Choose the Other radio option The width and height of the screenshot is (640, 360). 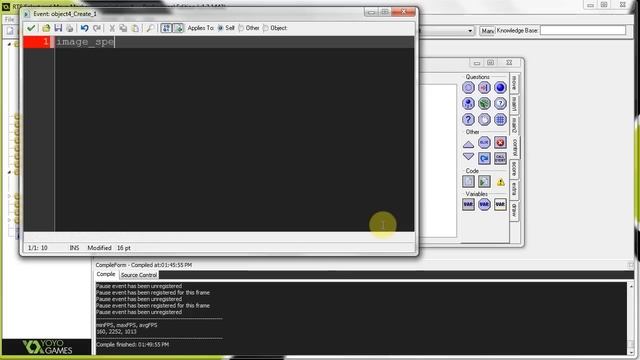[x=249, y=28]
